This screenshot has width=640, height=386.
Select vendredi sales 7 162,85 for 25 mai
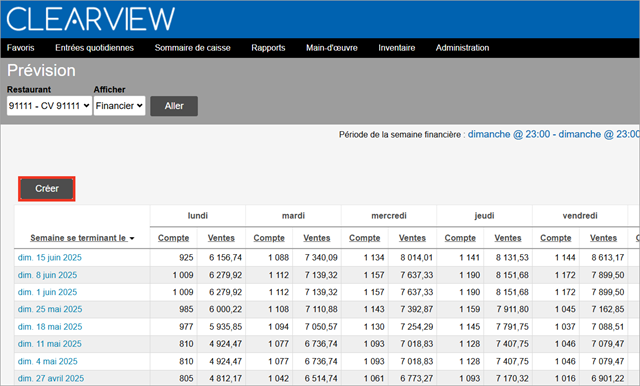point(608,309)
